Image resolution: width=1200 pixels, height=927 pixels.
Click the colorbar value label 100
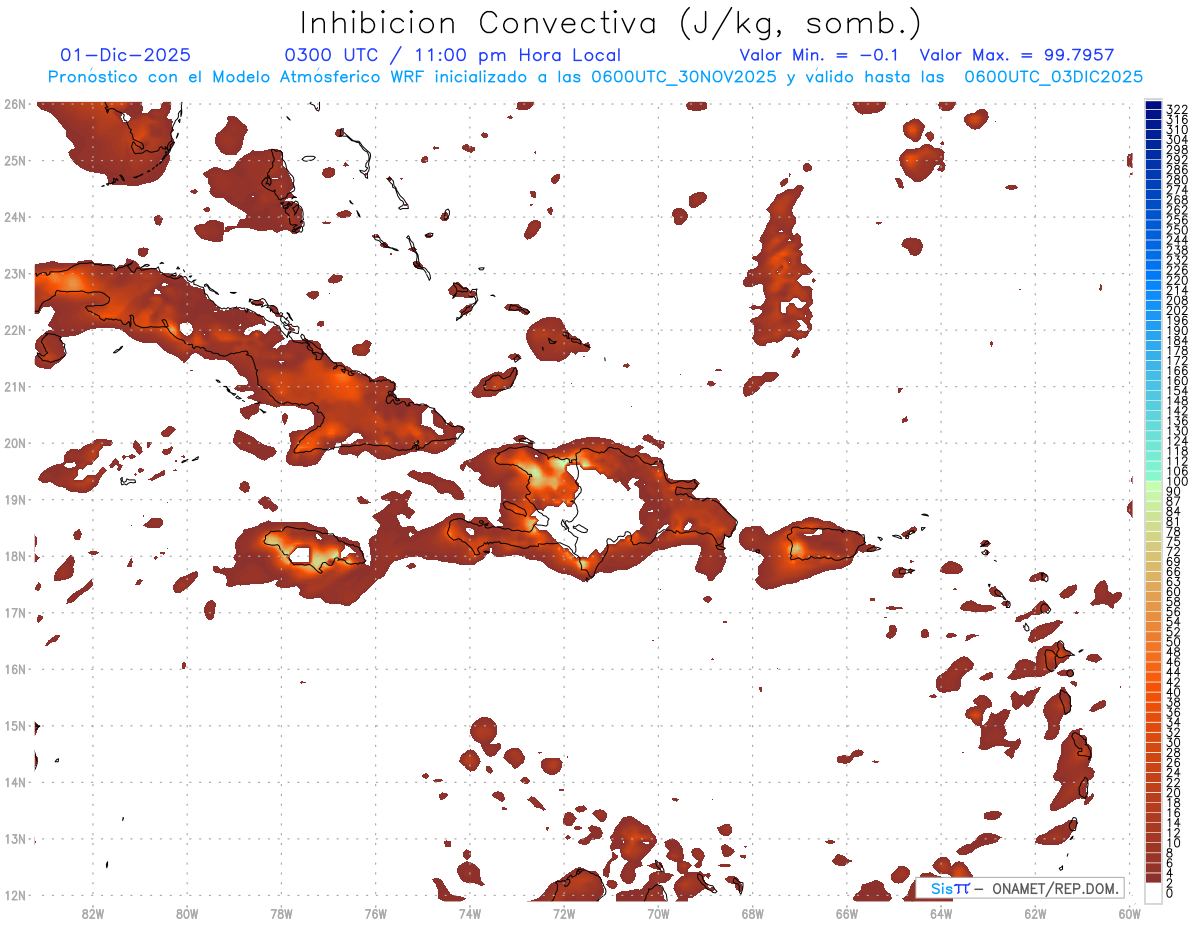click(1177, 482)
